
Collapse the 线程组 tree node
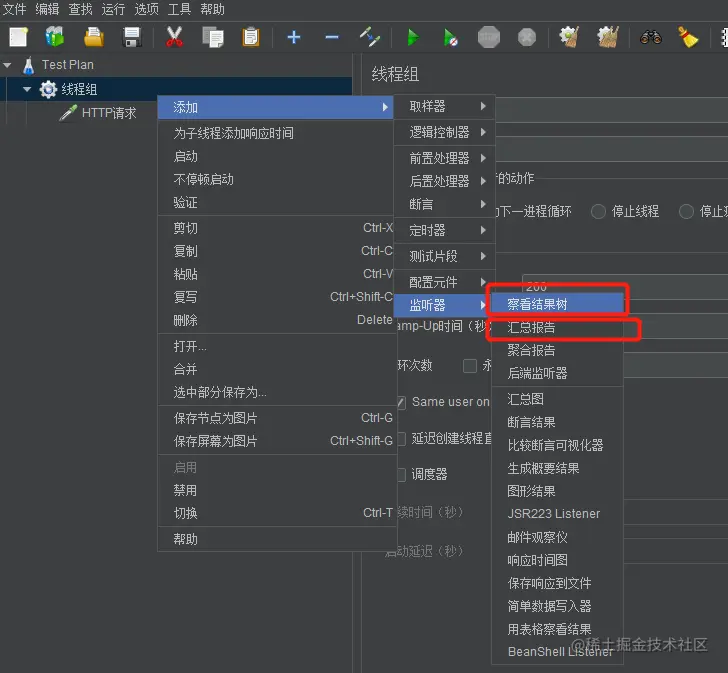(27, 89)
